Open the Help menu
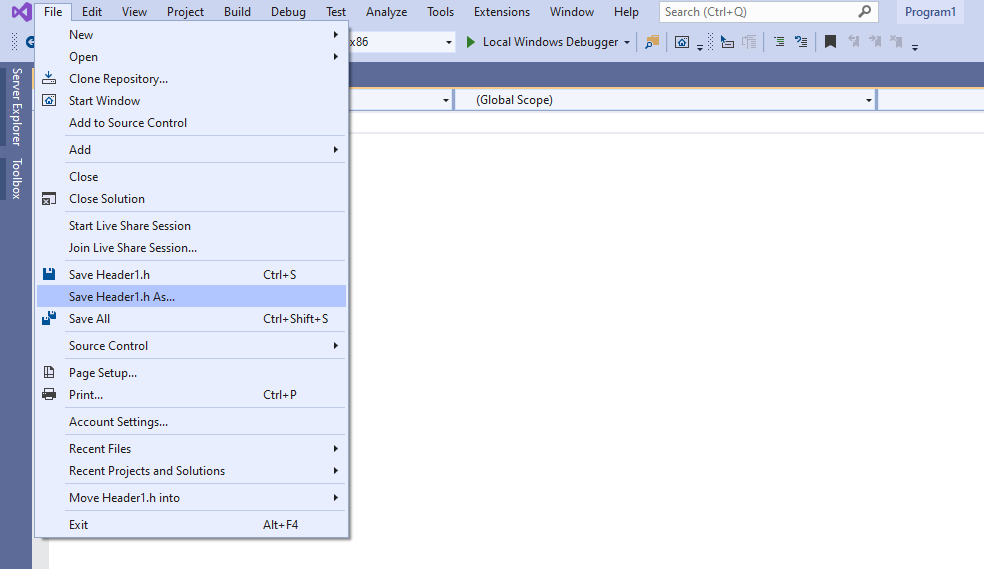 point(626,12)
